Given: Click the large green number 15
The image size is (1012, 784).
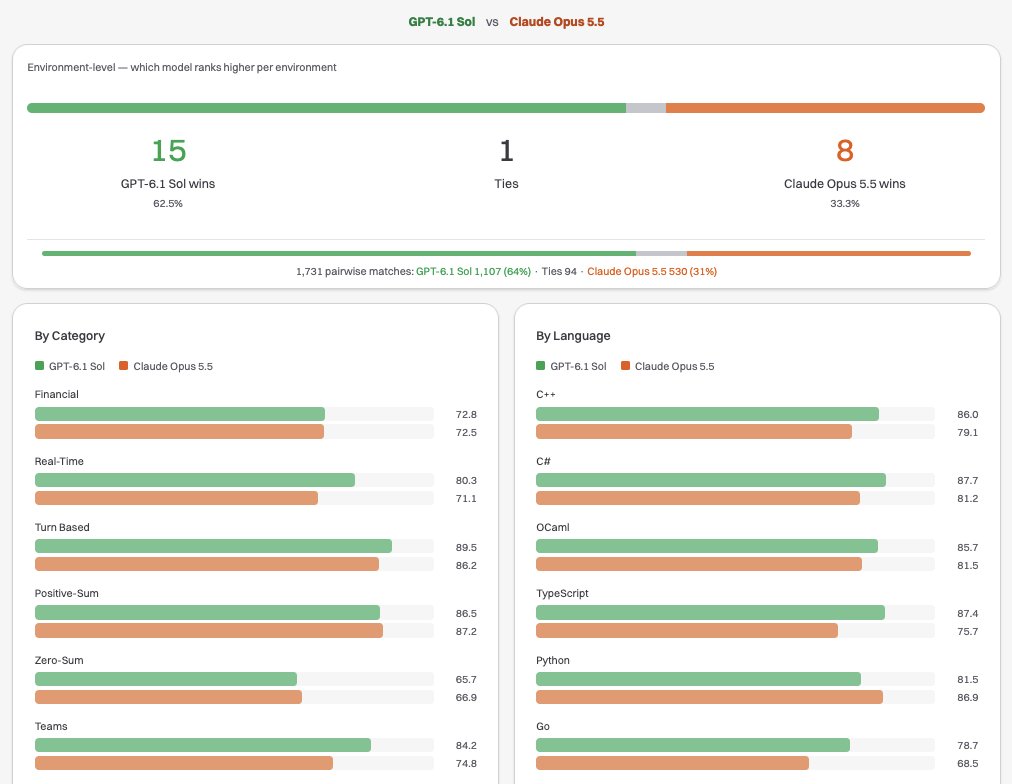Looking at the screenshot, I should pyautogui.click(x=168, y=151).
